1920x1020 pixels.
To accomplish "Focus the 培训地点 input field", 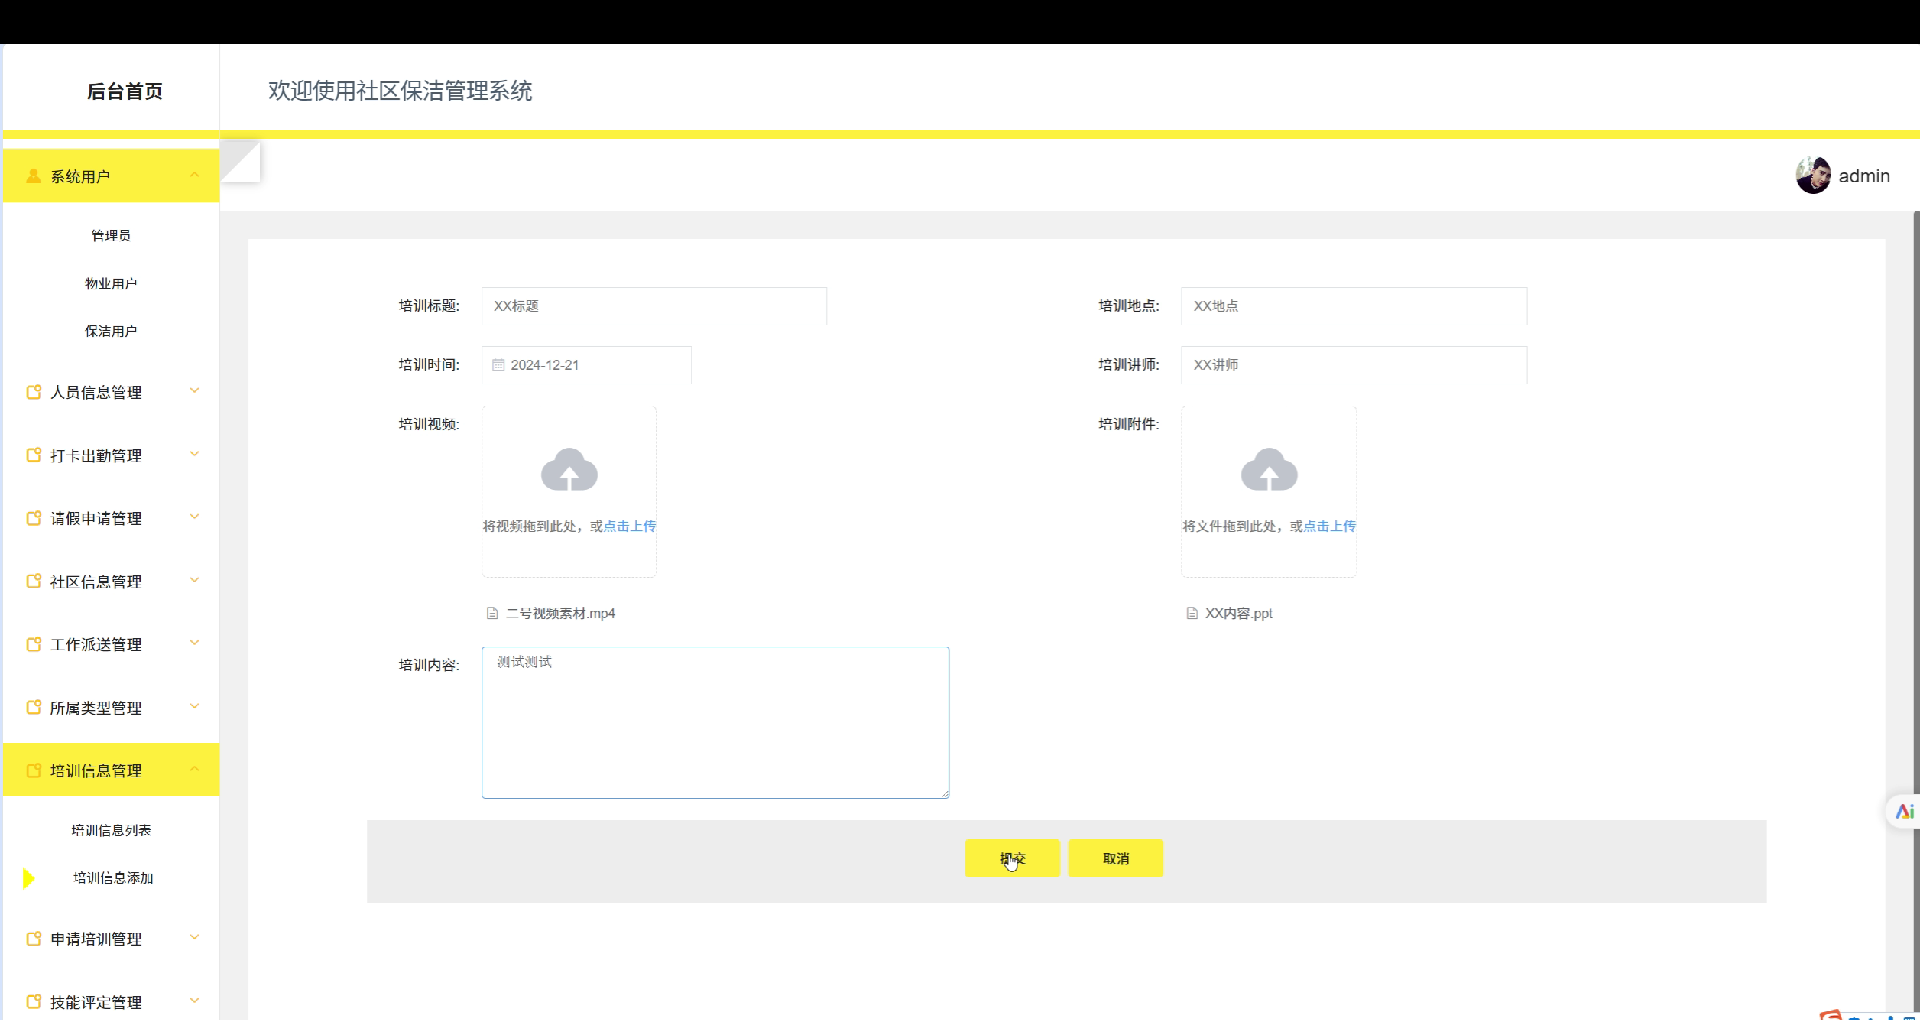I will pos(1354,306).
